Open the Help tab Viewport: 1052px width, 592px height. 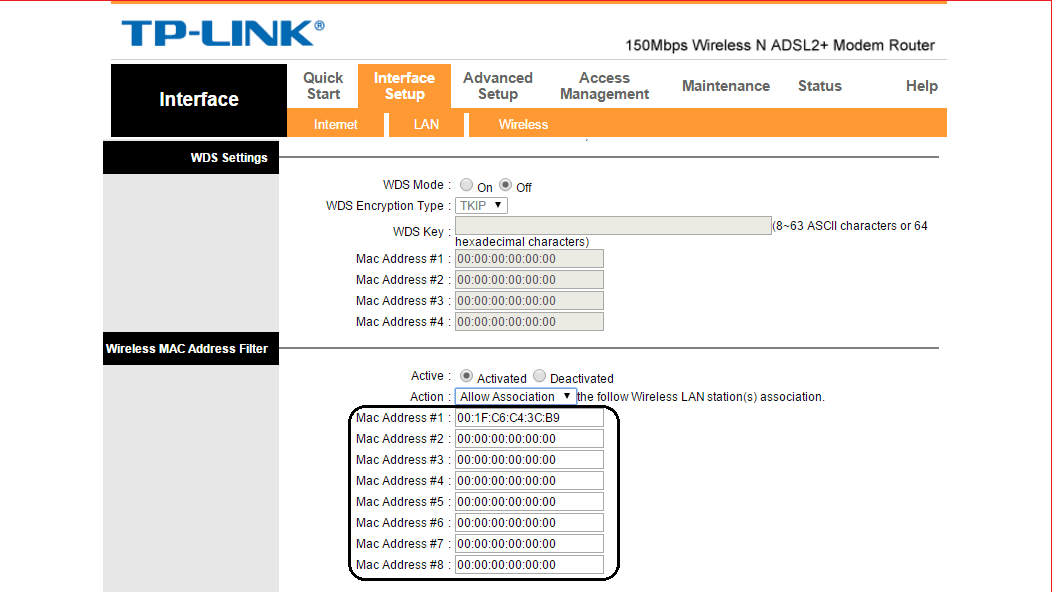click(x=921, y=86)
